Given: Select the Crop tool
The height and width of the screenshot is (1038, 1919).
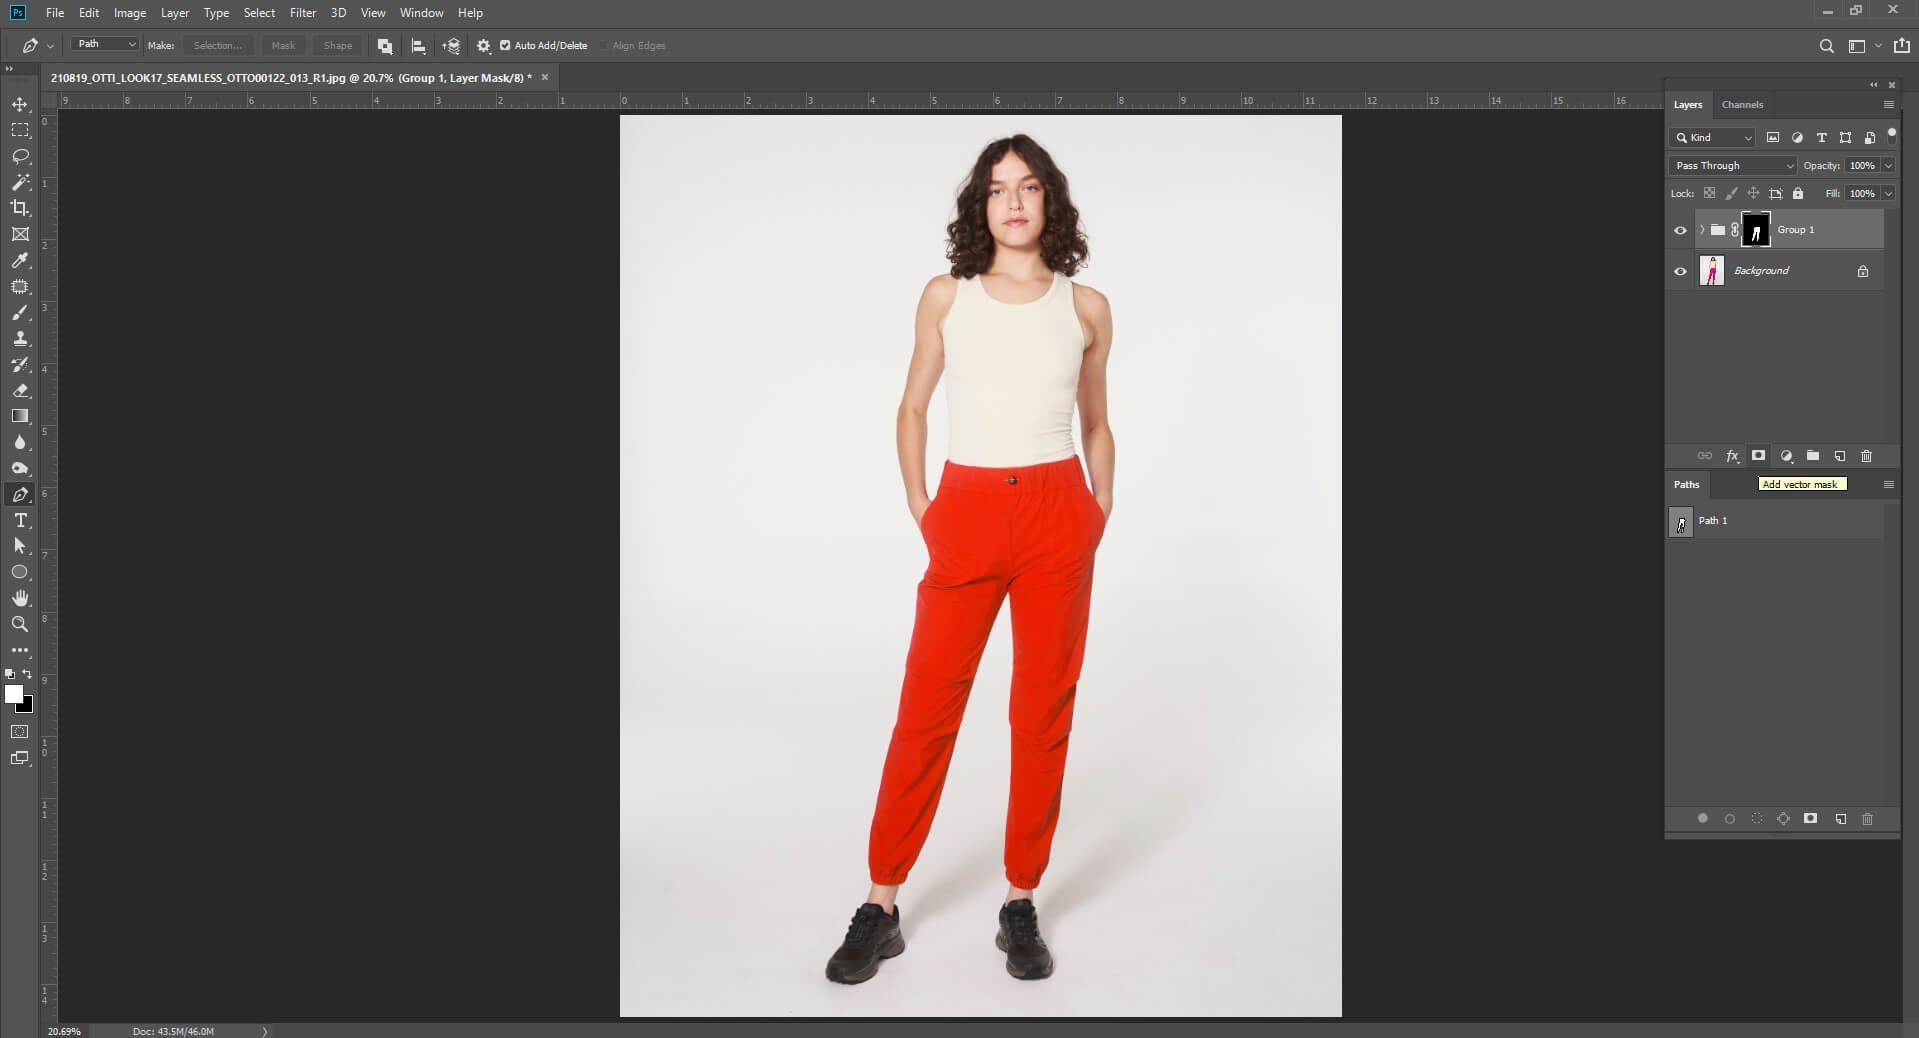Looking at the screenshot, I should pos(20,209).
